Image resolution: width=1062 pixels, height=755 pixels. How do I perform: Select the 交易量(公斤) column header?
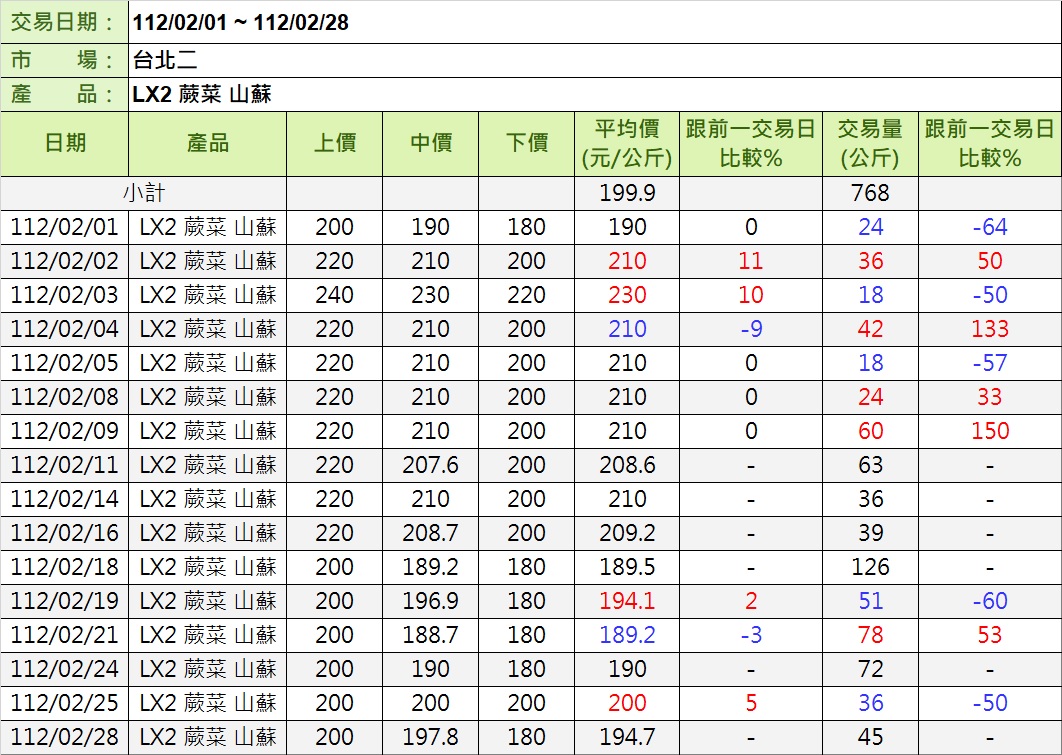coord(869,143)
